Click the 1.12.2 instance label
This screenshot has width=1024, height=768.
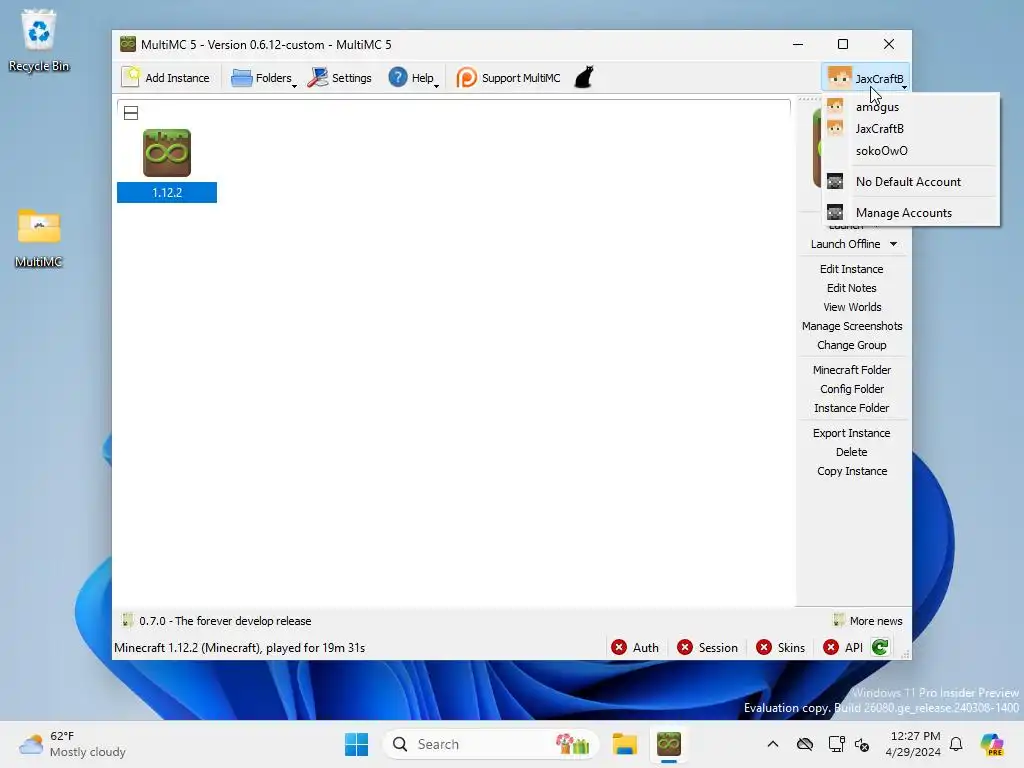(x=167, y=193)
